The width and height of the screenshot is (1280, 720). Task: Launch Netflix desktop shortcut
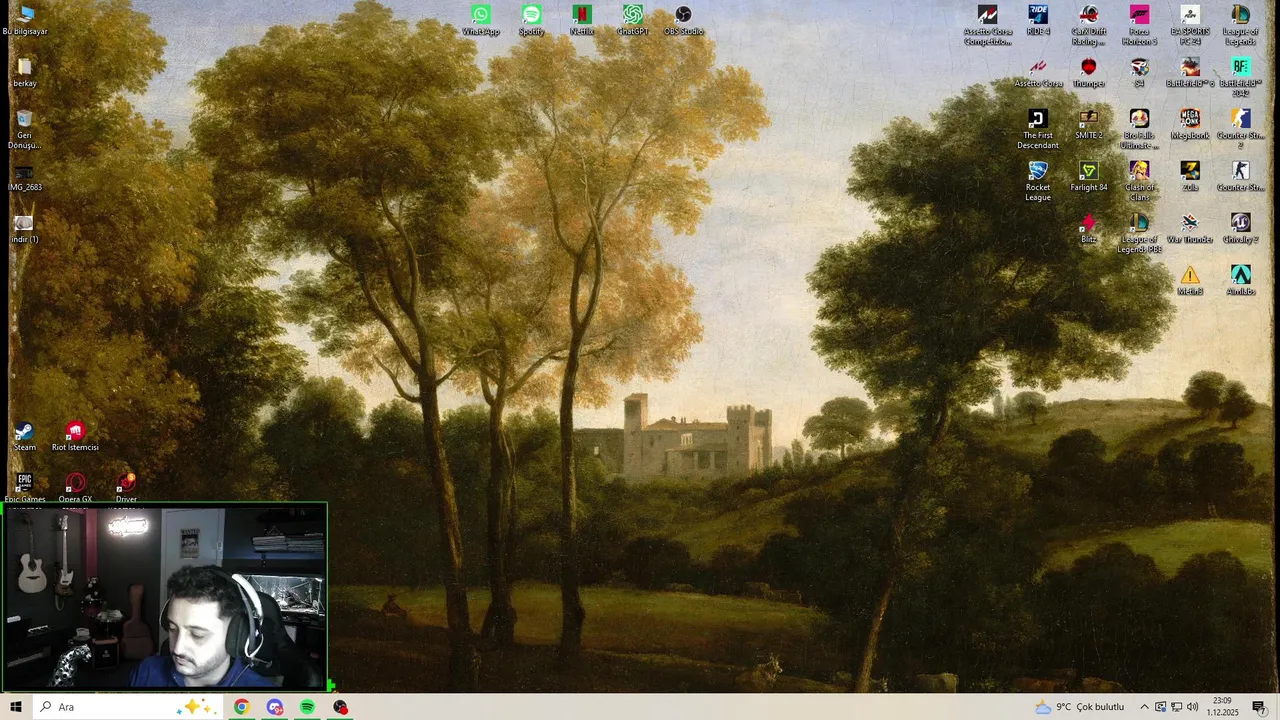[582, 20]
